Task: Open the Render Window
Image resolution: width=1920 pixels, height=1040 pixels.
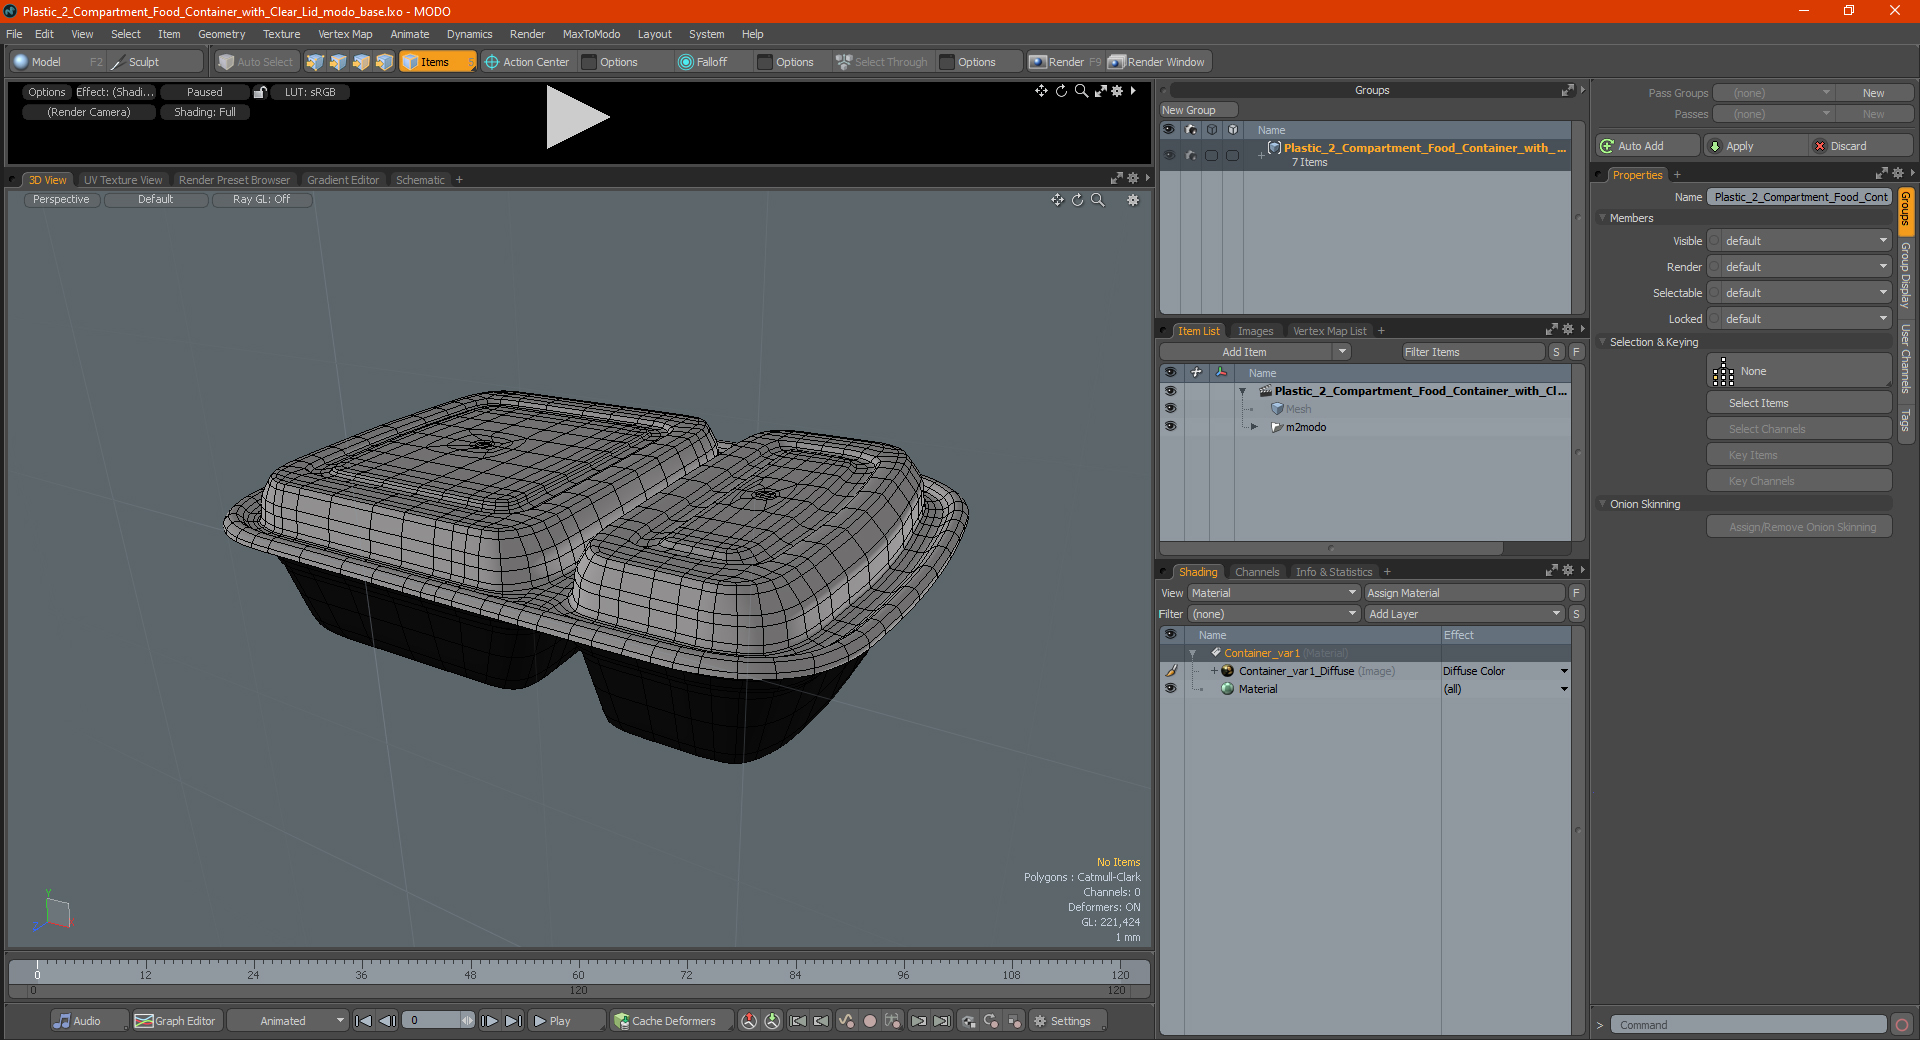Action: click(1158, 62)
